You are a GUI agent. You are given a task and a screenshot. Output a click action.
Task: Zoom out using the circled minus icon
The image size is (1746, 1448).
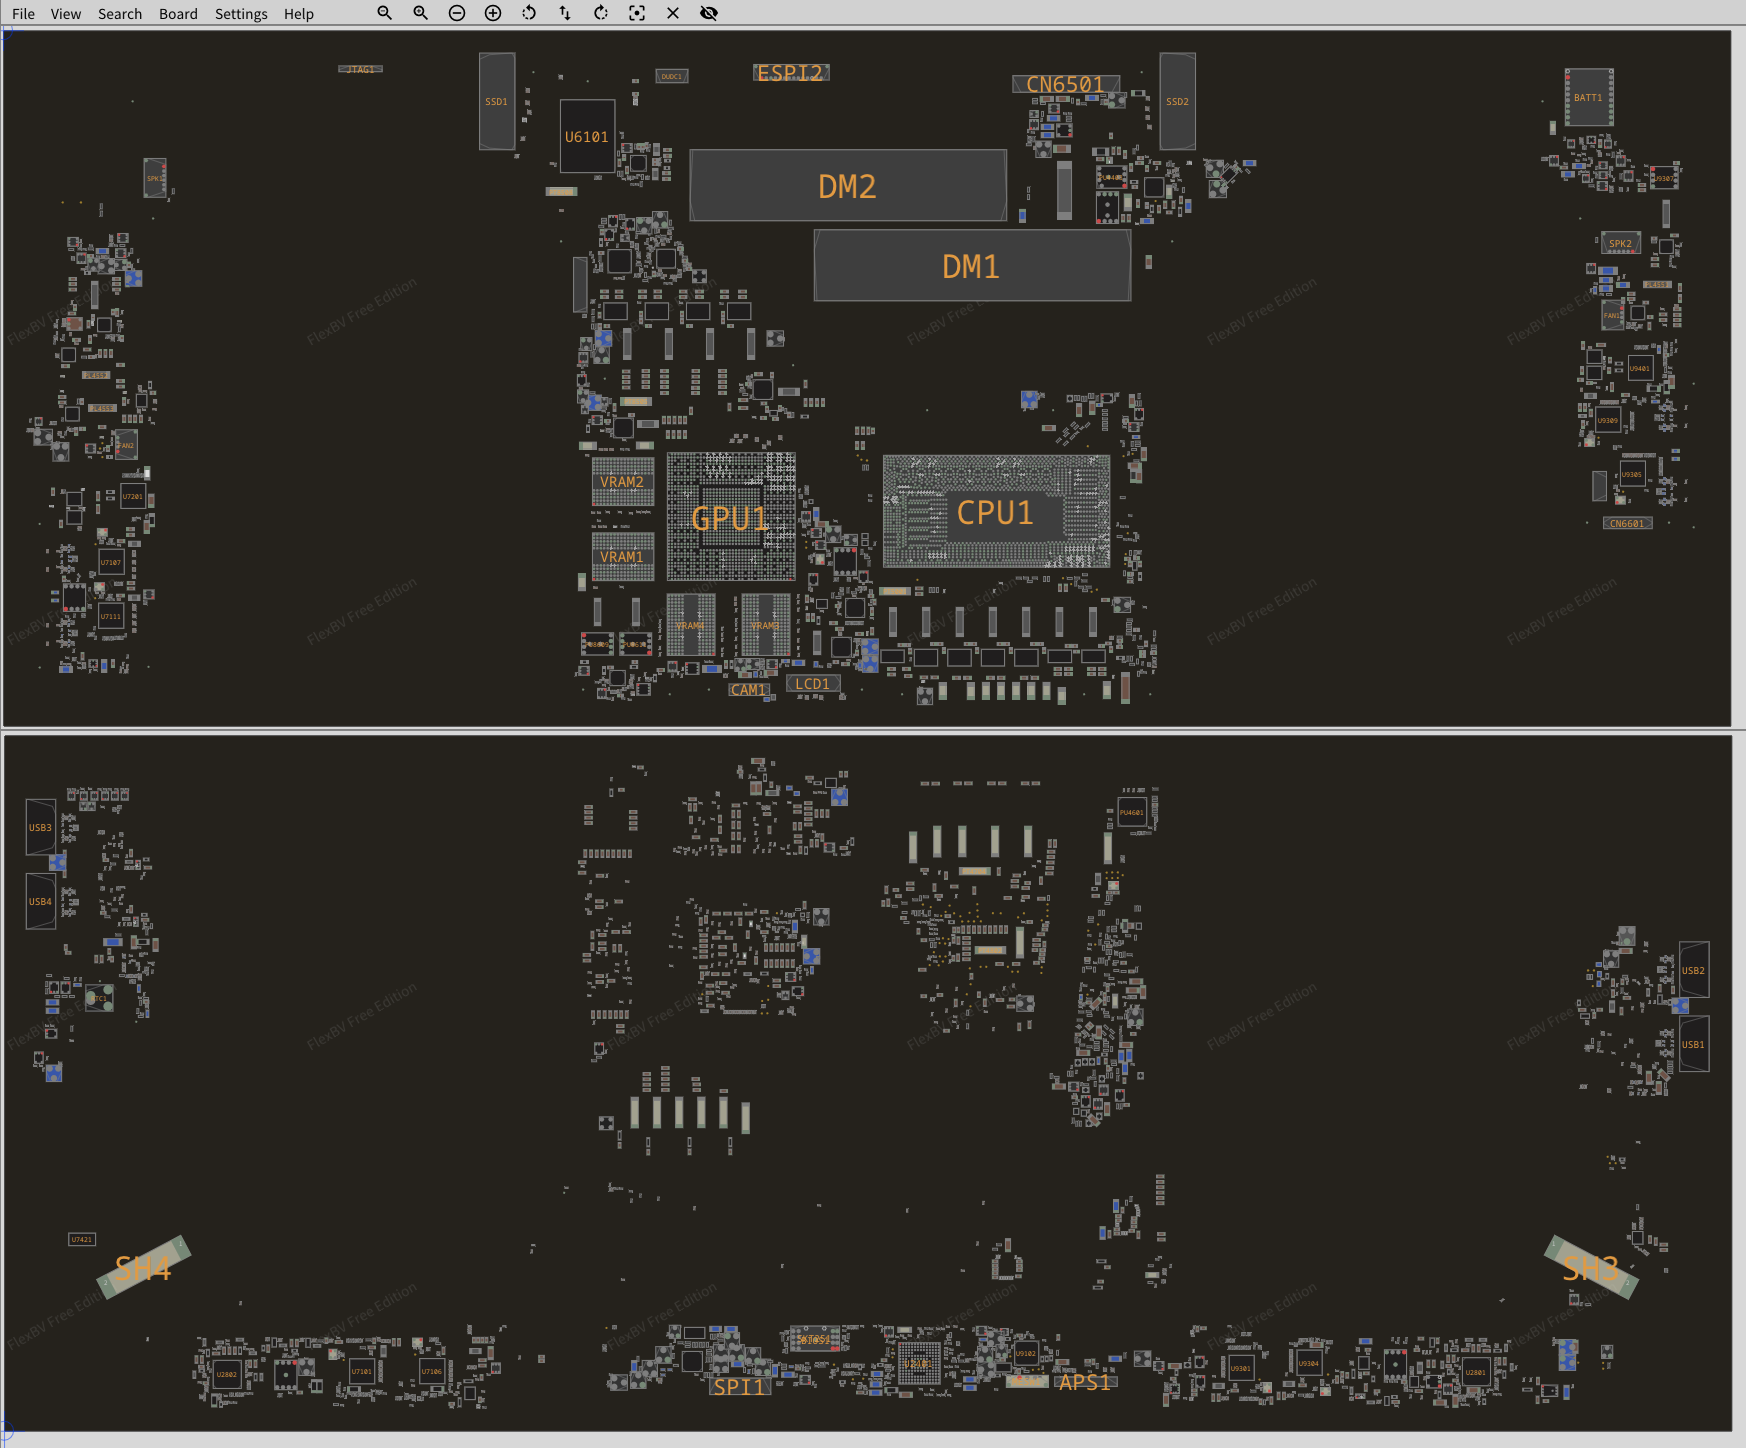click(457, 13)
